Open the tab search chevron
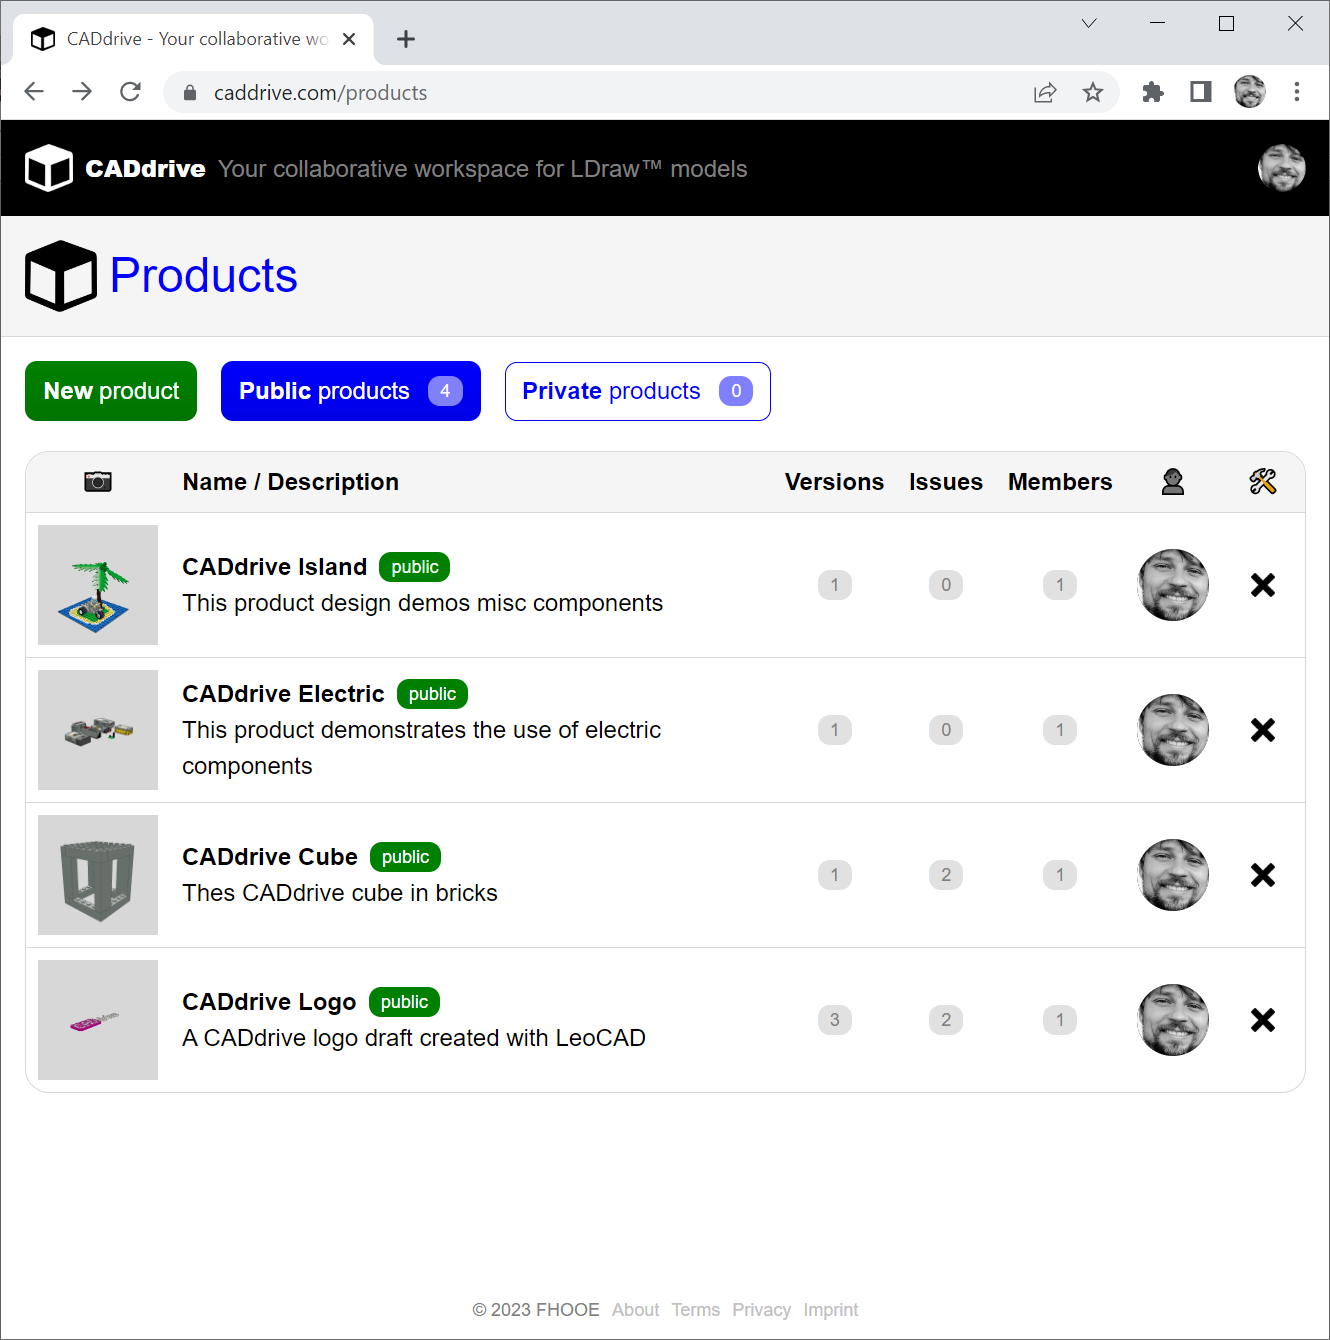Viewport: 1330px width, 1340px height. point(1088,23)
